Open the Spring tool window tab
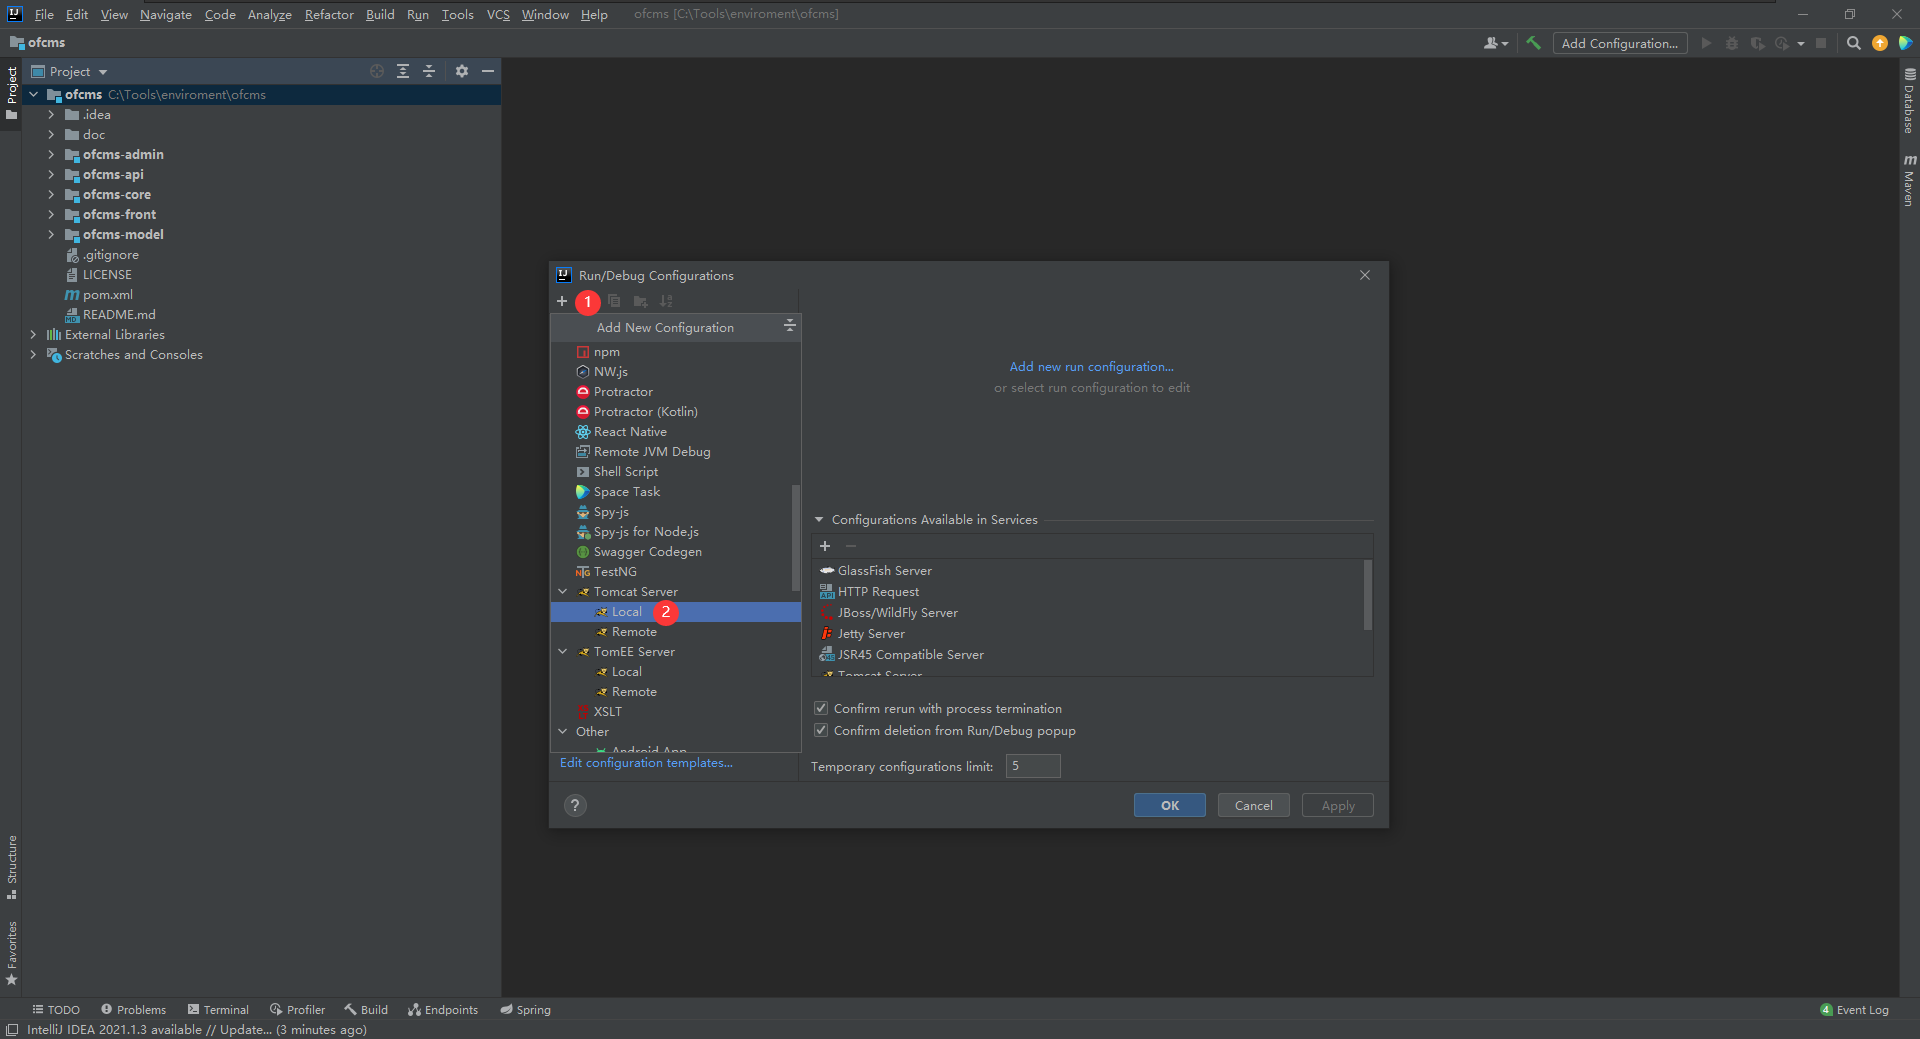This screenshot has width=1920, height=1039. coord(526,1009)
